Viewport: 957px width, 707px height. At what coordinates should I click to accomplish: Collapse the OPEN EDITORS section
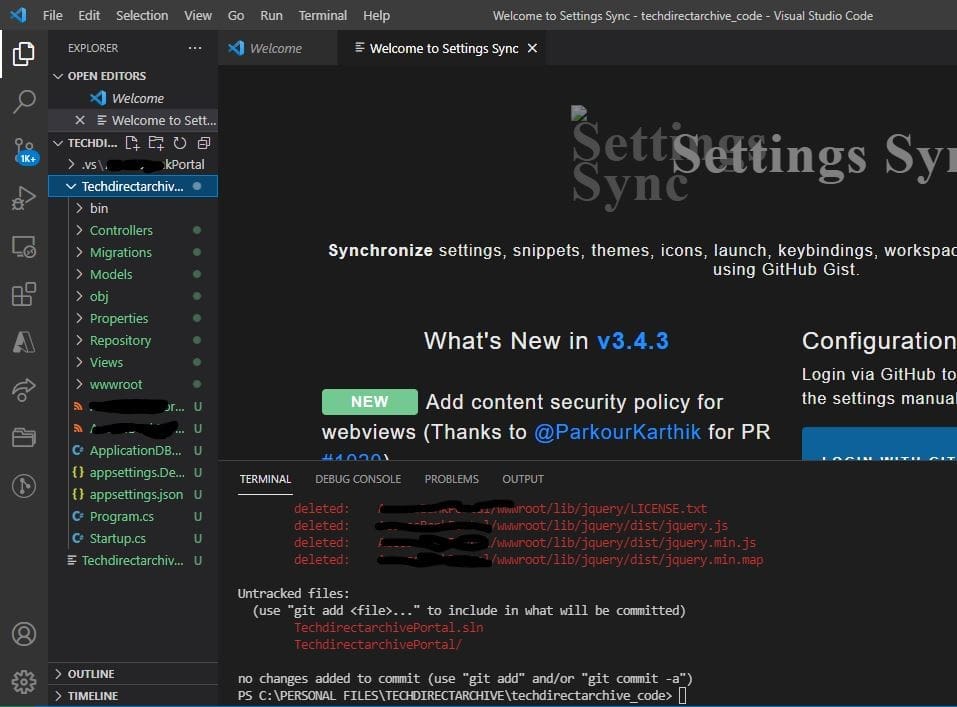pos(106,76)
